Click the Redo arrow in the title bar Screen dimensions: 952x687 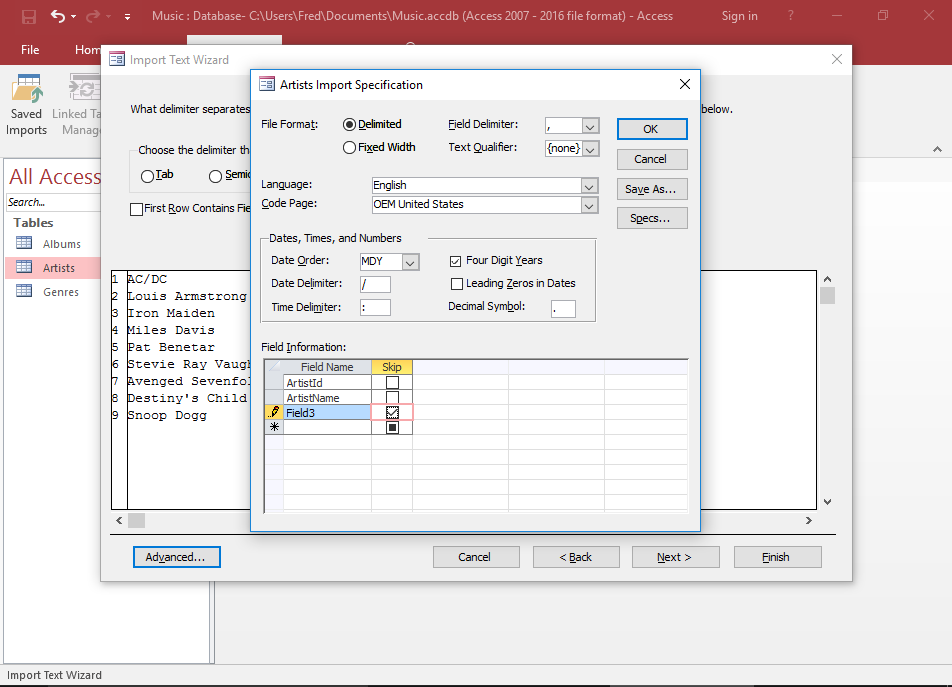point(93,16)
